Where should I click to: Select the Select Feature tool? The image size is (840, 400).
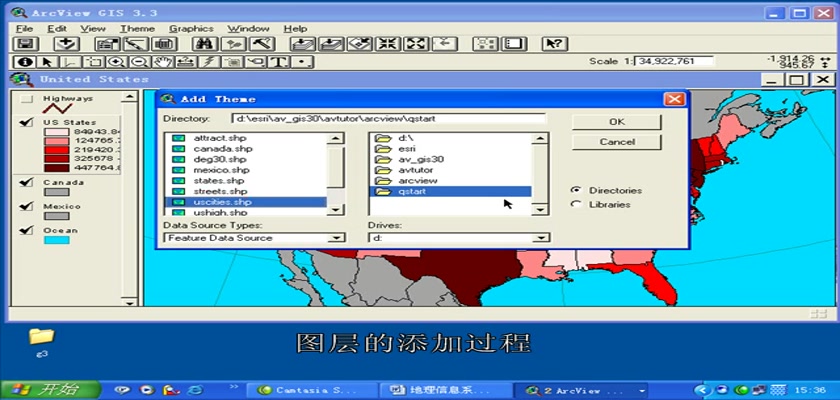pyautogui.click(x=94, y=62)
